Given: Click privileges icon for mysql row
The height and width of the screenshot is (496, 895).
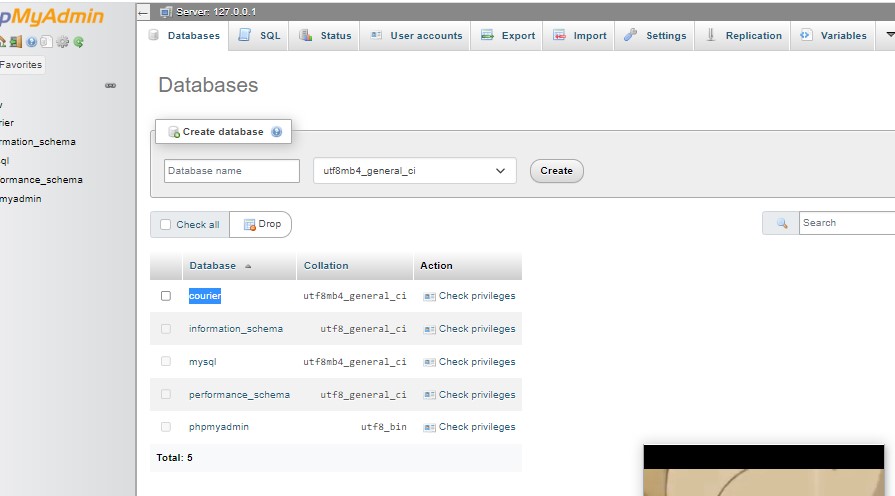Looking at the screenshot, I should coord(429,362).
